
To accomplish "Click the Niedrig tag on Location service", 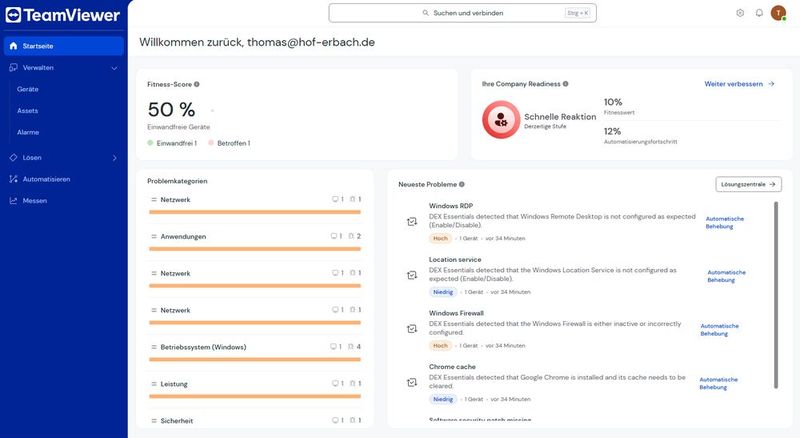I will (443, 292).
